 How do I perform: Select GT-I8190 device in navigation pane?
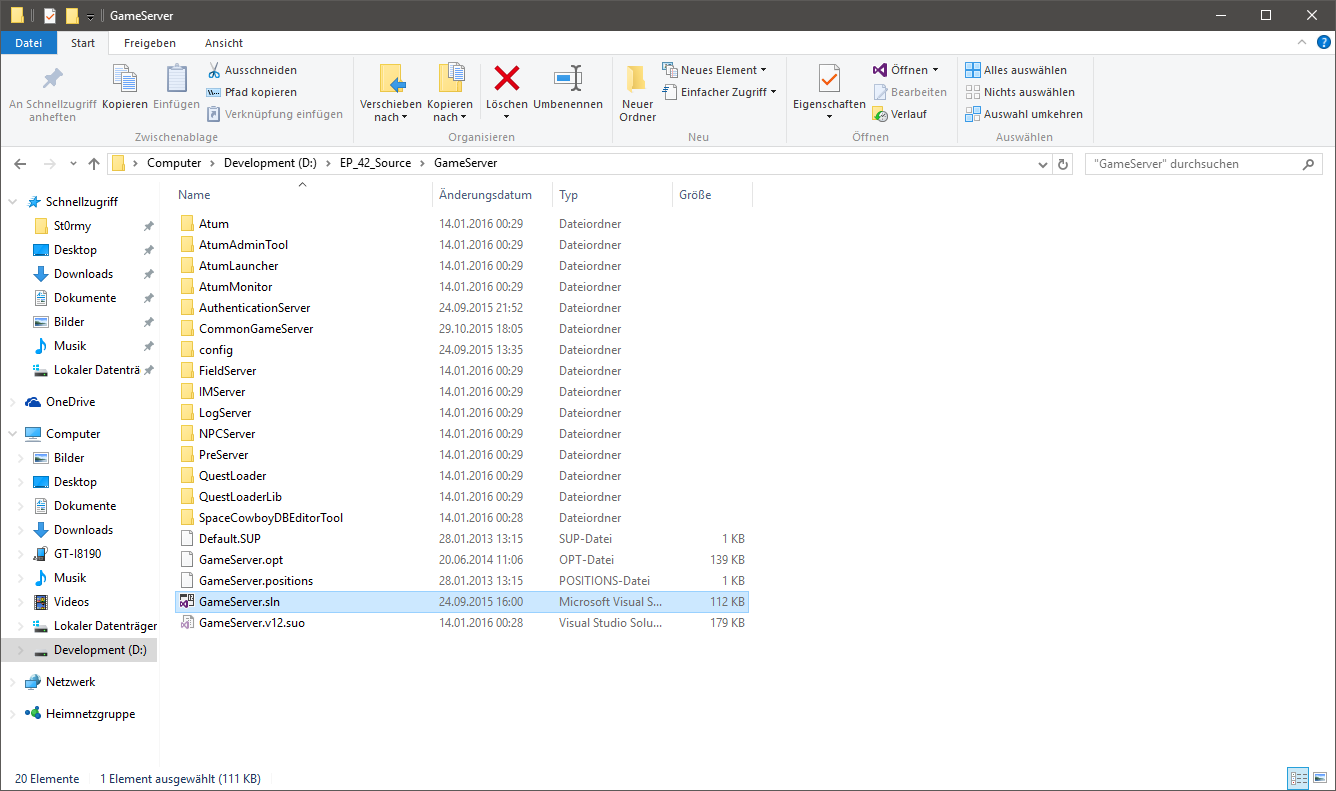click(x=80, y=554)
